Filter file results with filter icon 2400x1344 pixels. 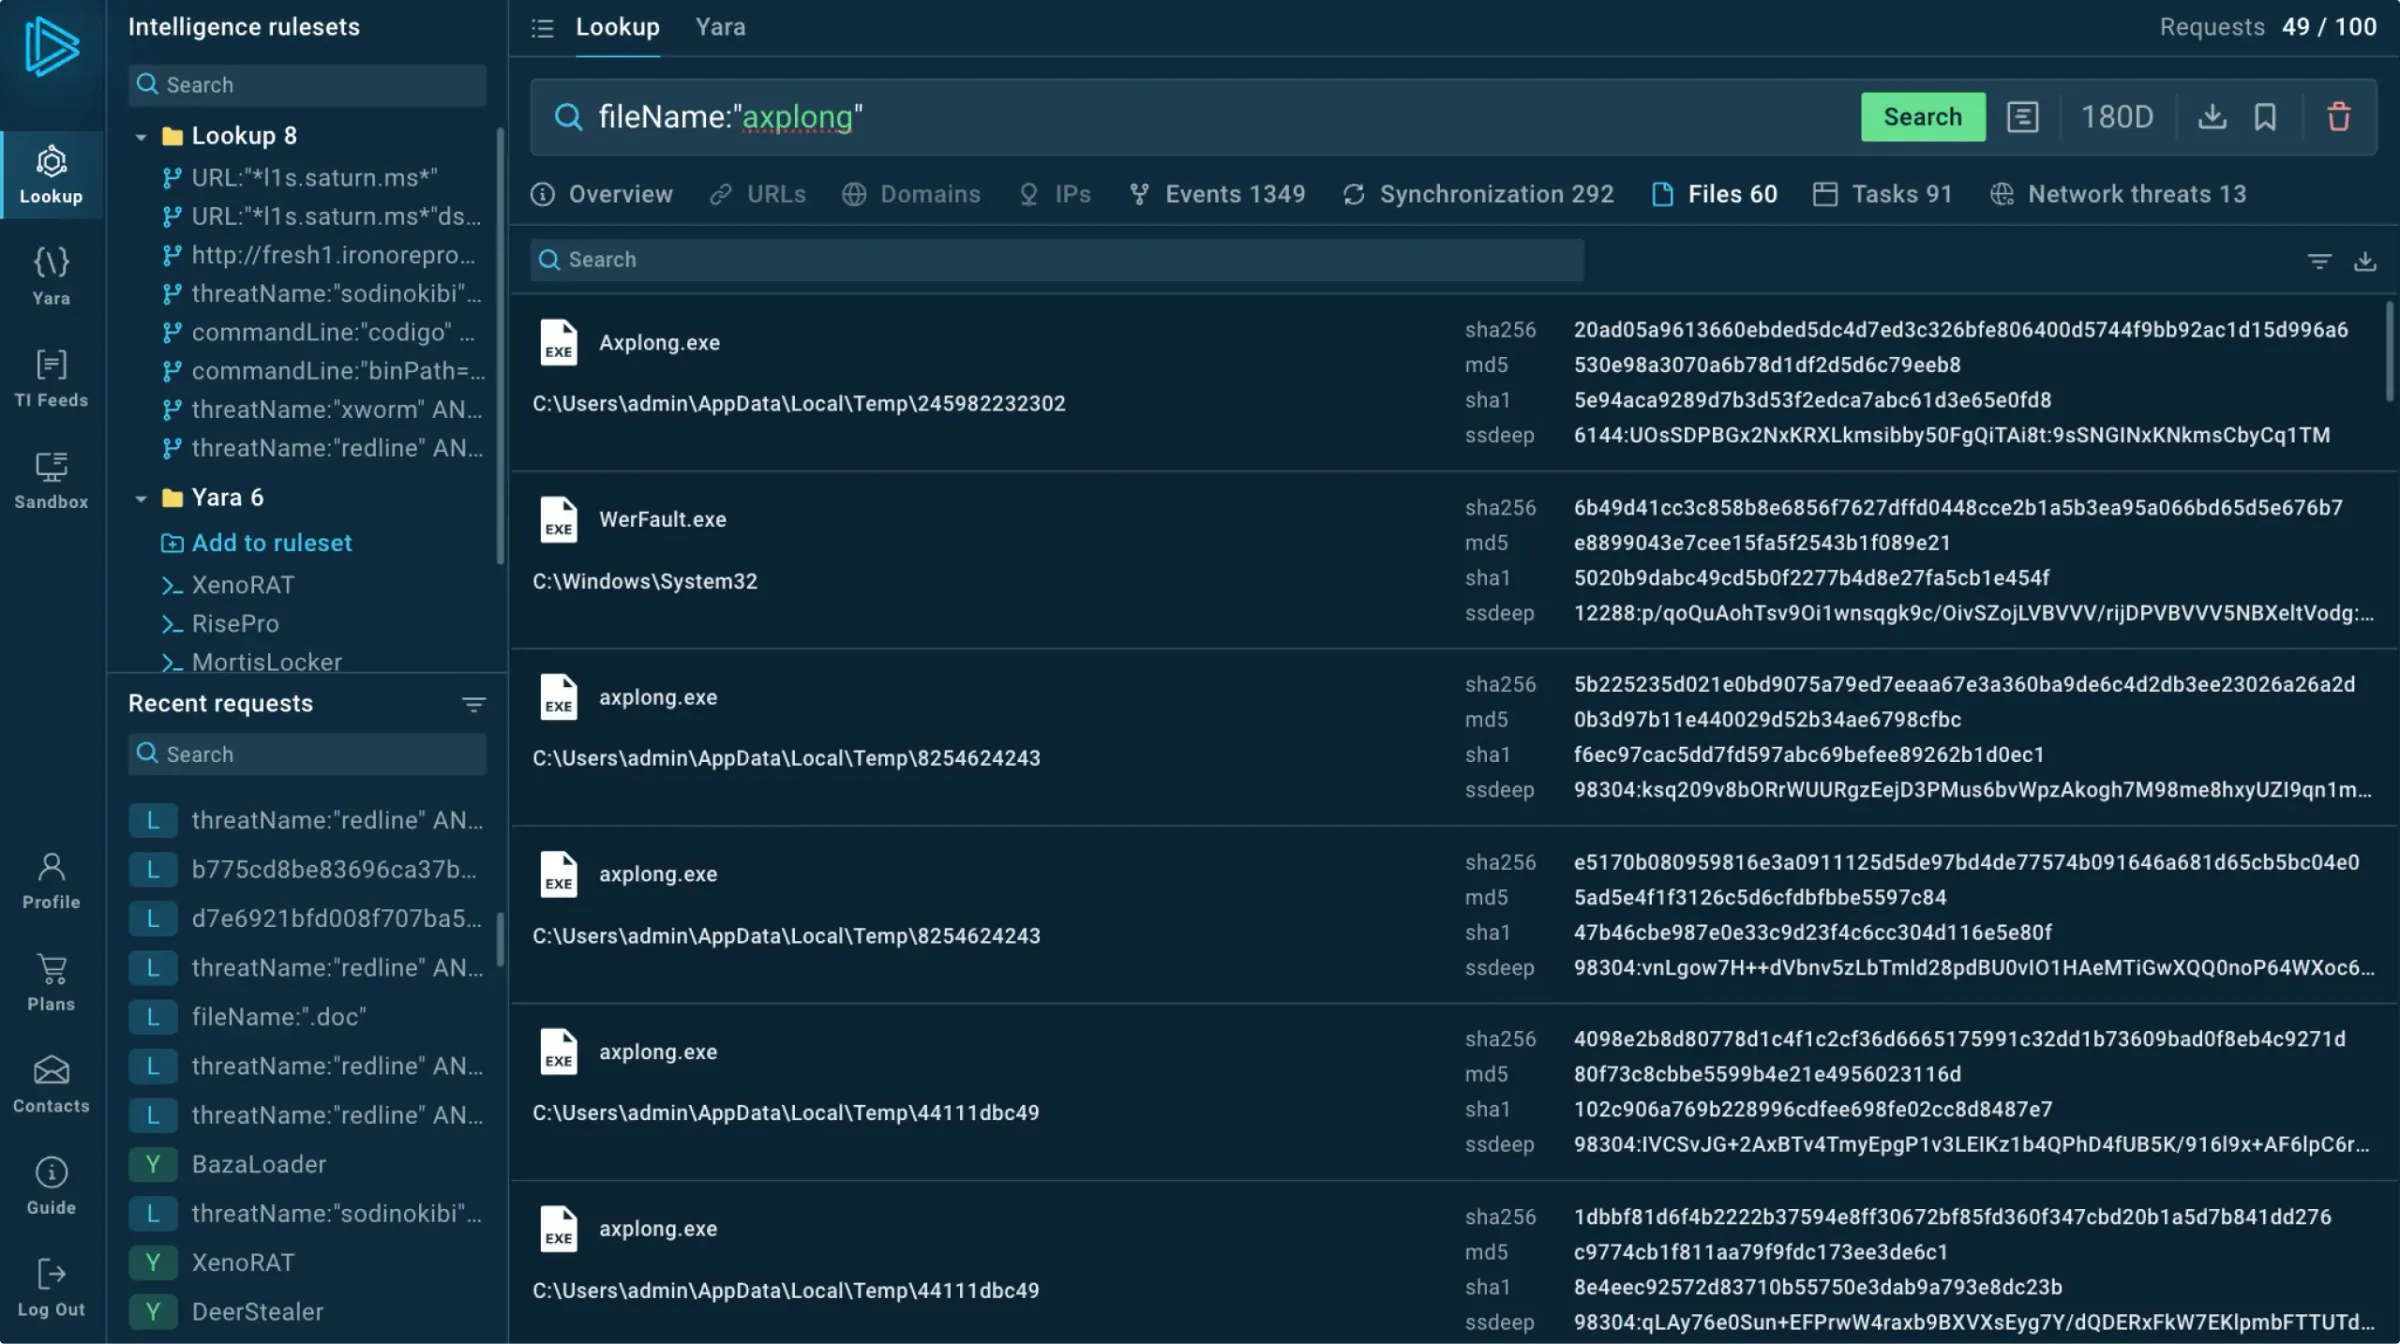pos(2319,261)
